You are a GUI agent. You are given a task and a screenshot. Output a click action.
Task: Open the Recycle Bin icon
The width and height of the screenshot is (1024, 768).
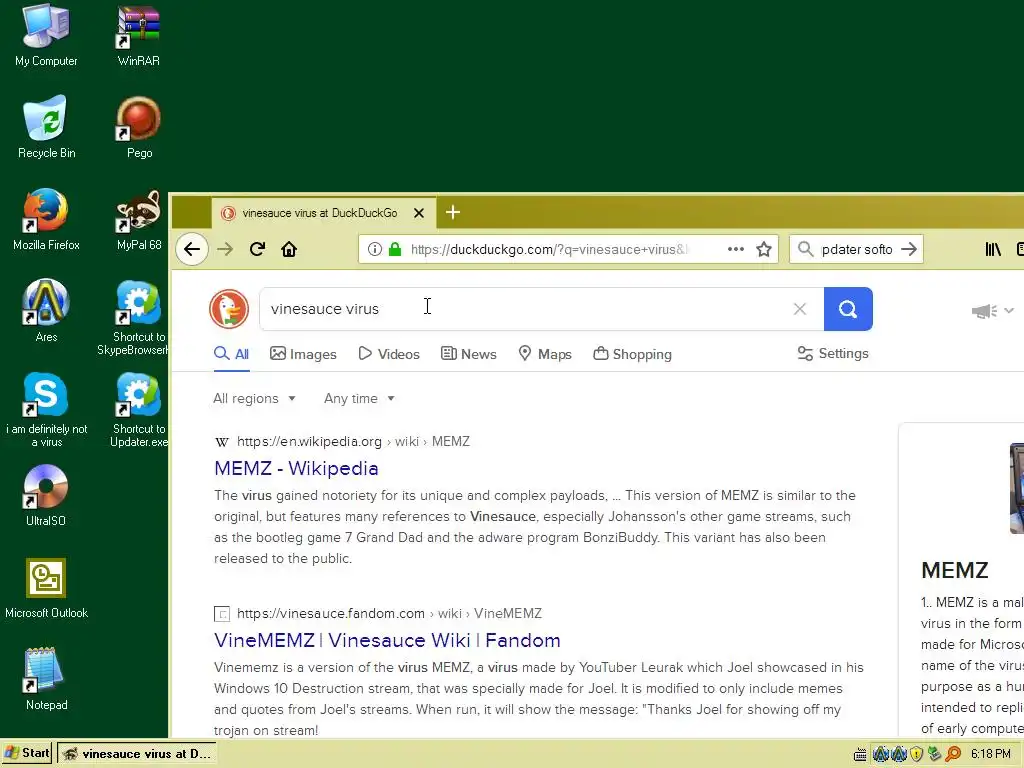[46, 127]
